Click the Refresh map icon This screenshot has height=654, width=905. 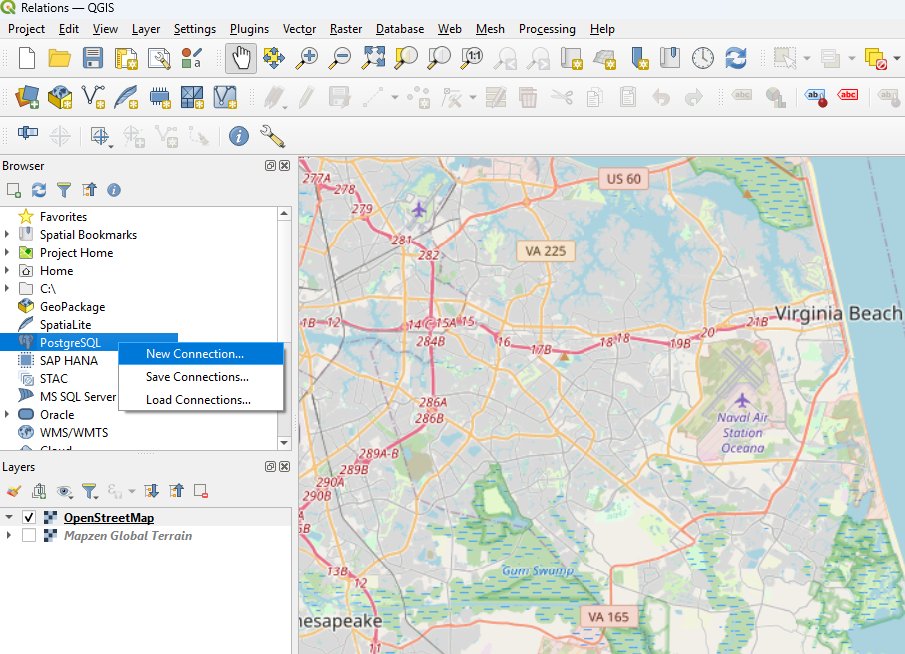(x=736, y=58)
